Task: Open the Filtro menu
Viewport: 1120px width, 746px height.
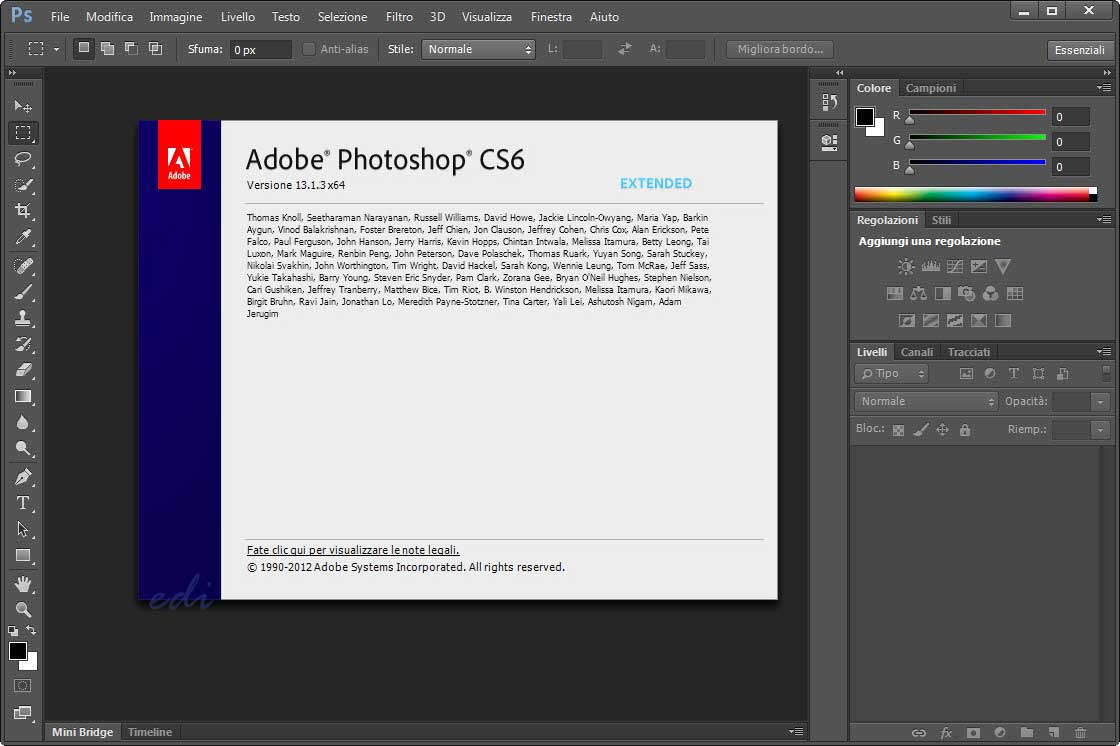Action: point(399,16)
